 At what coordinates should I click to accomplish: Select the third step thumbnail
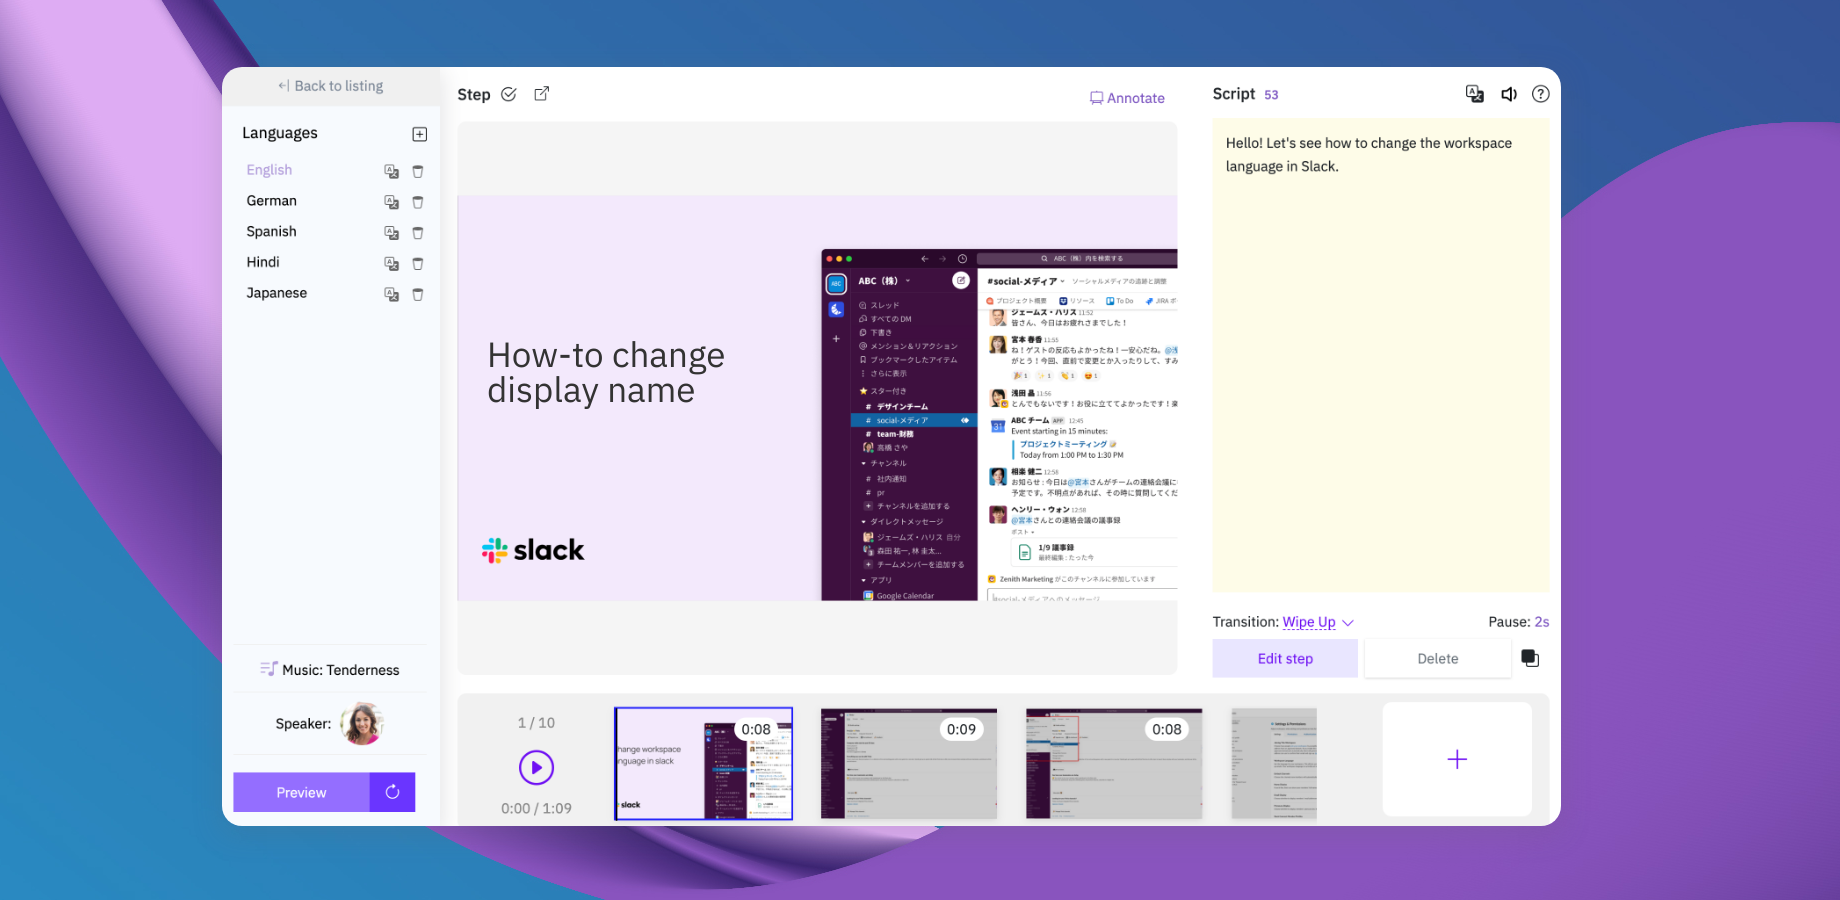(x=1114, y=764)
